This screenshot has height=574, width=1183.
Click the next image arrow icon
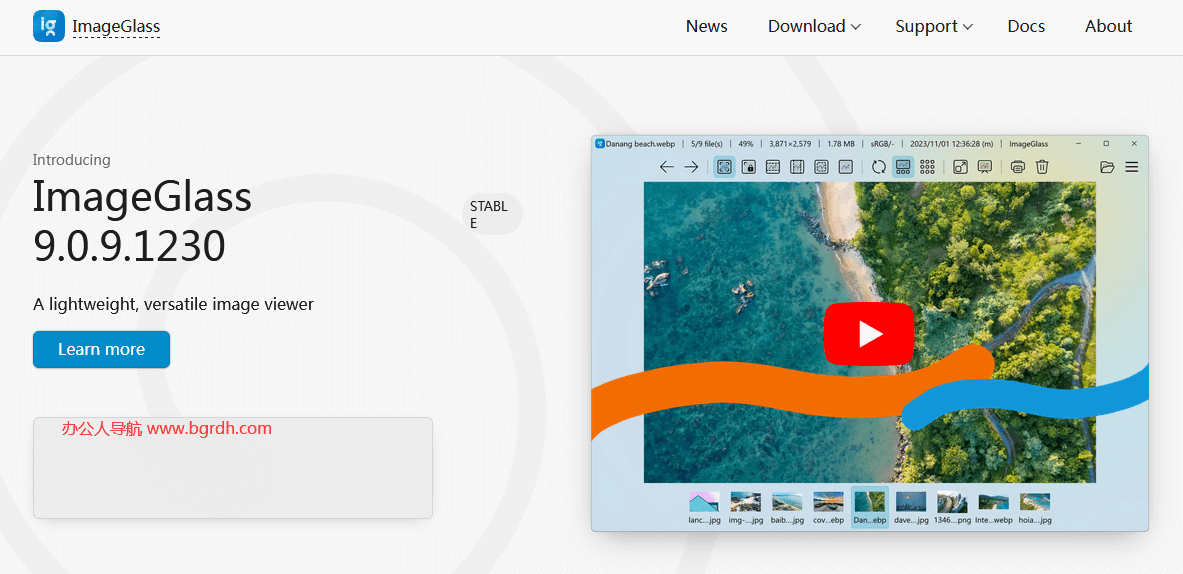(691, 167)
